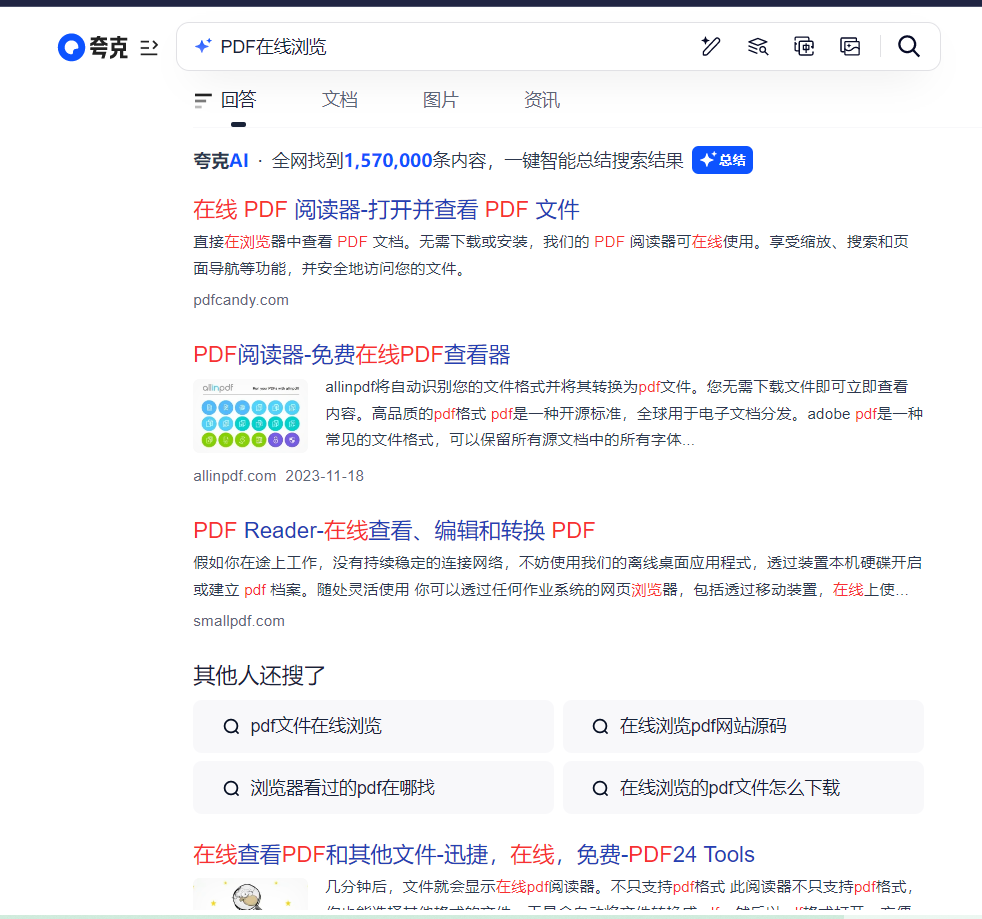
Task: Switch to the 文档 tab
Action: [x=340, y=100]
